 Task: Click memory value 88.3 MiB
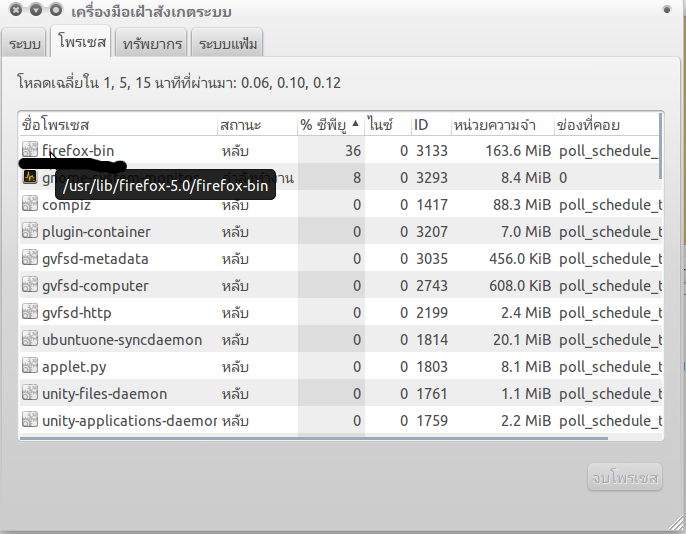click(522, 205)
